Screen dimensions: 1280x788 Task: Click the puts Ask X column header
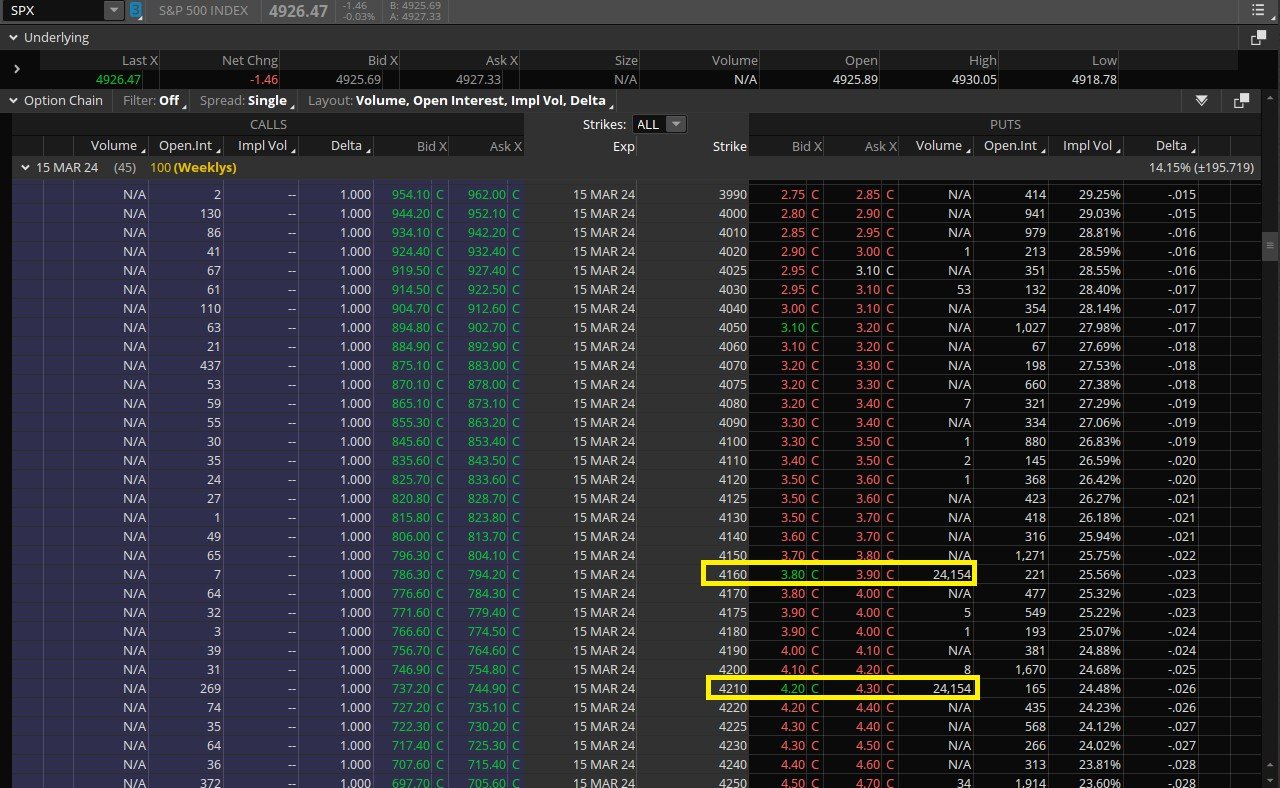pyautogui.click(x=880, y=146)
